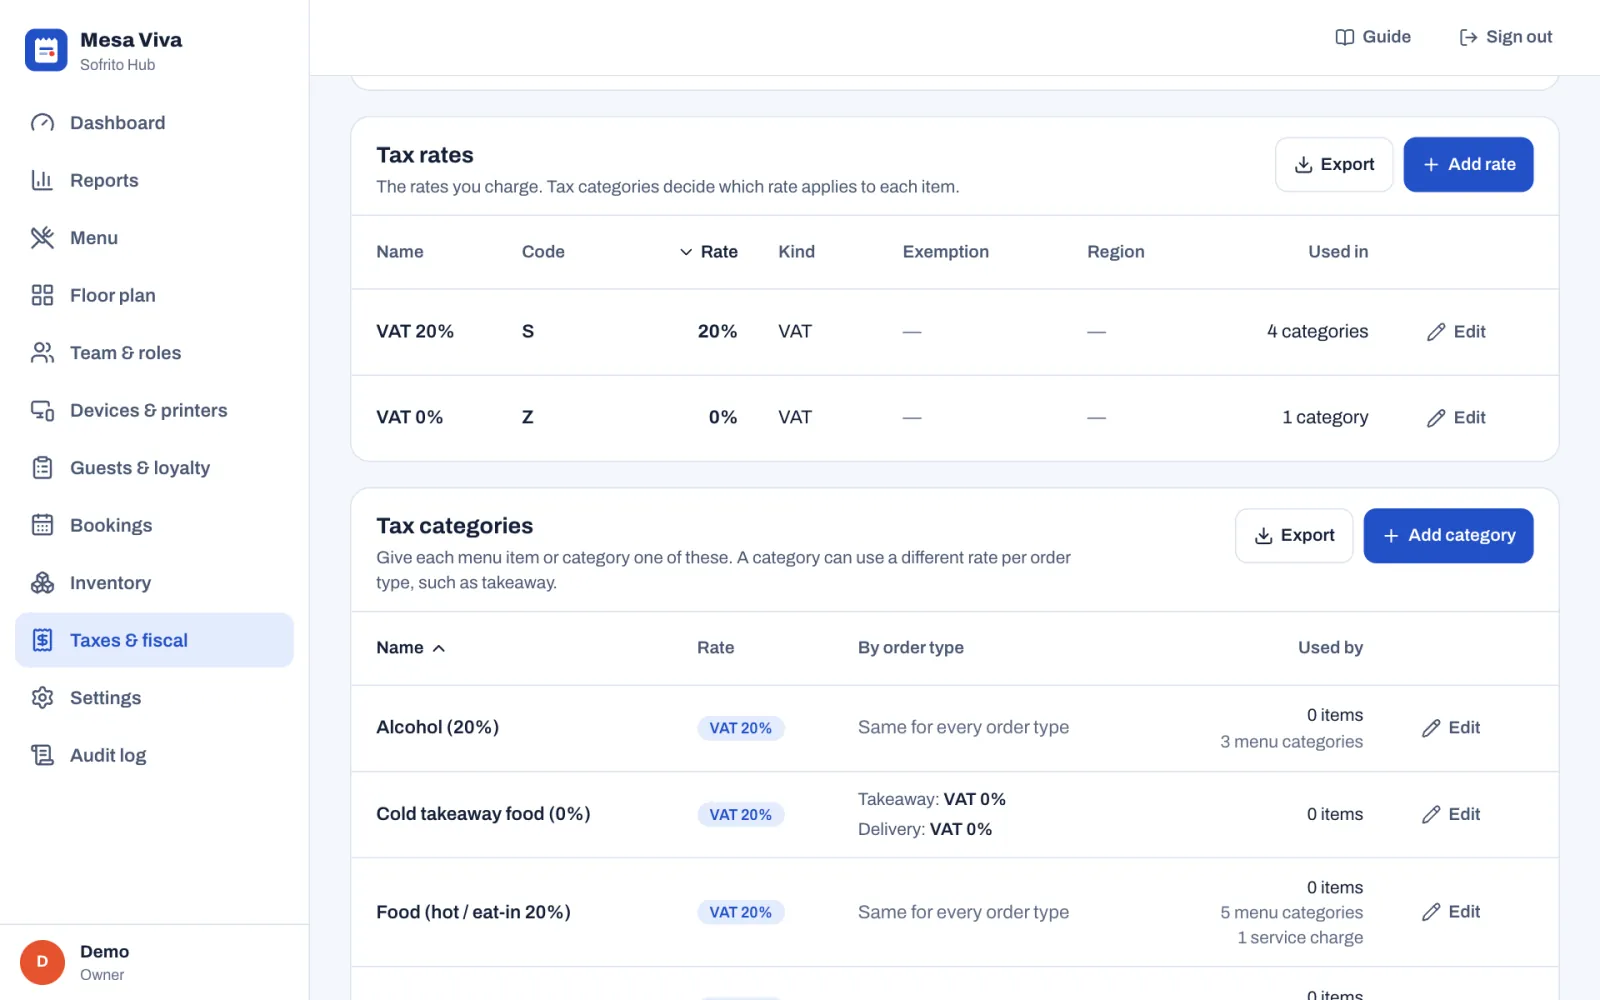Edit the Food (hot / eat-in 20%) category
This screenshot has width=1600, height=1000.
coord(1451,912)
